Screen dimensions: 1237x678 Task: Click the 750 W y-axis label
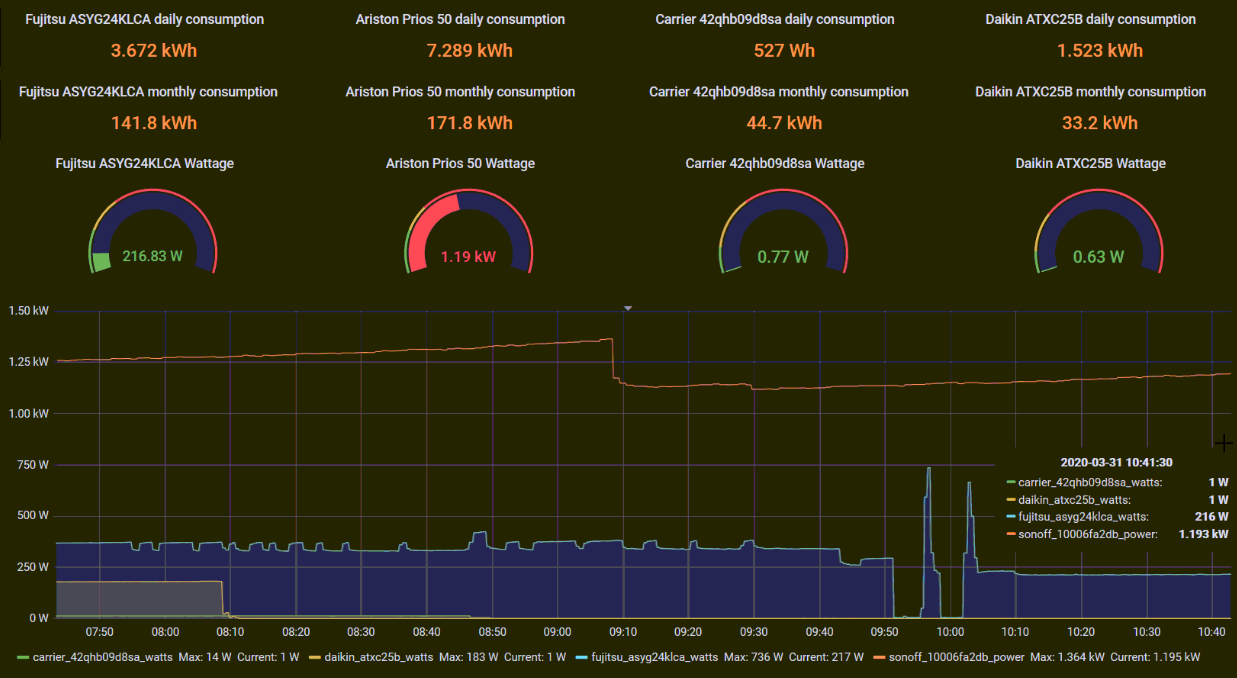[x=32, y=465]
